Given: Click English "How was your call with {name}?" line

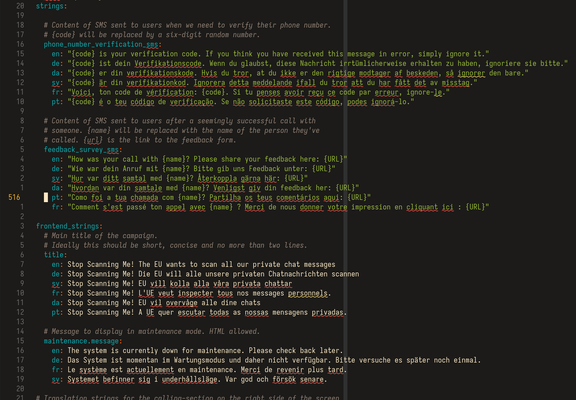Looking at the screenshot, I should (199, 159).
